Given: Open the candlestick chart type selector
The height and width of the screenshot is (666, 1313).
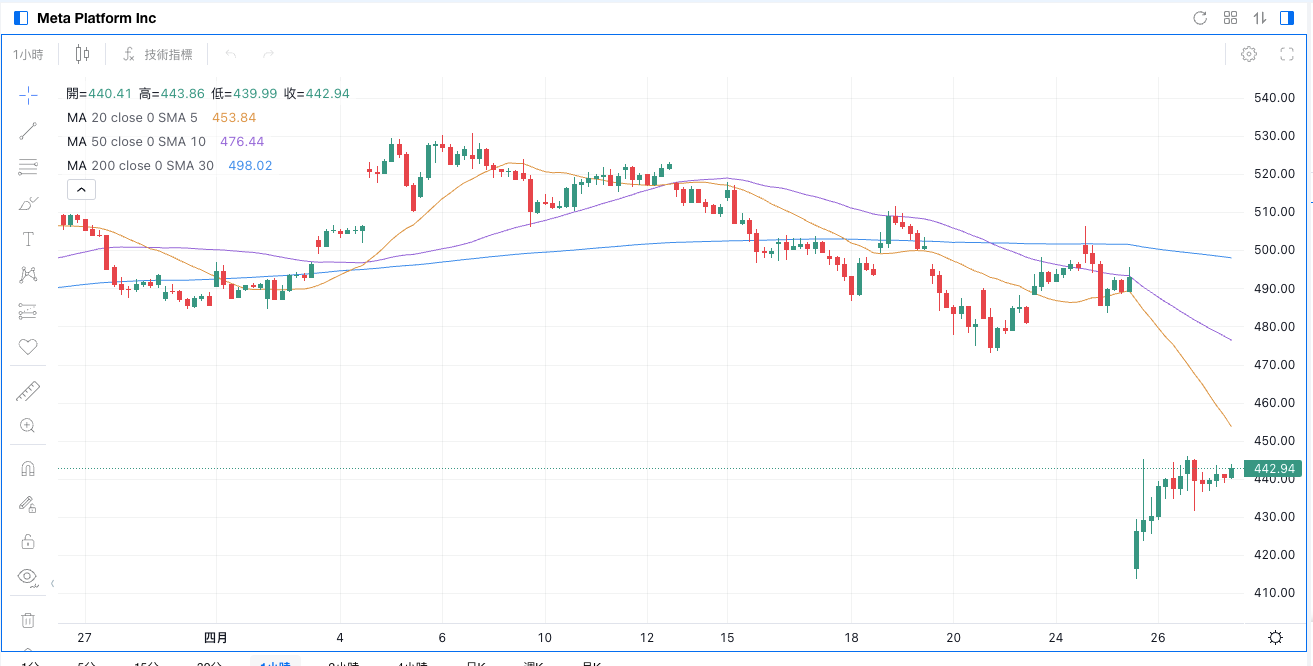Looking at the screenshot, I should tap(82, 54).
